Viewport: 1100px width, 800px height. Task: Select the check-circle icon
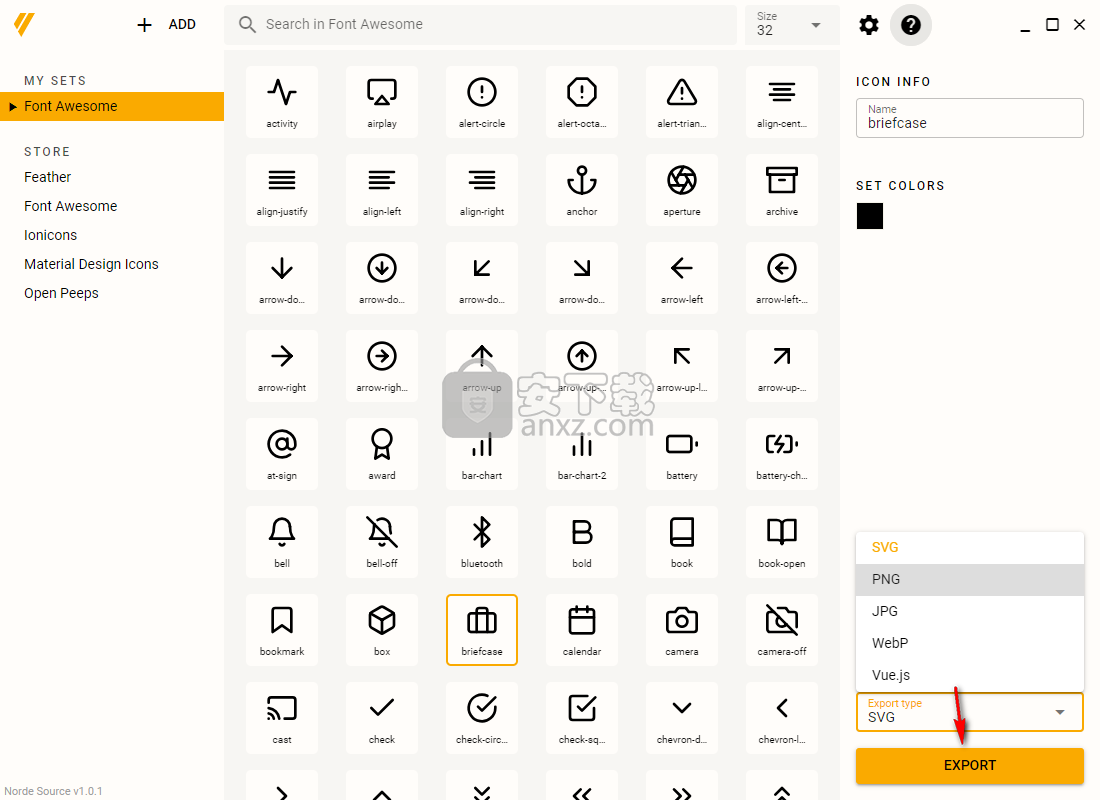click(482, 718)
